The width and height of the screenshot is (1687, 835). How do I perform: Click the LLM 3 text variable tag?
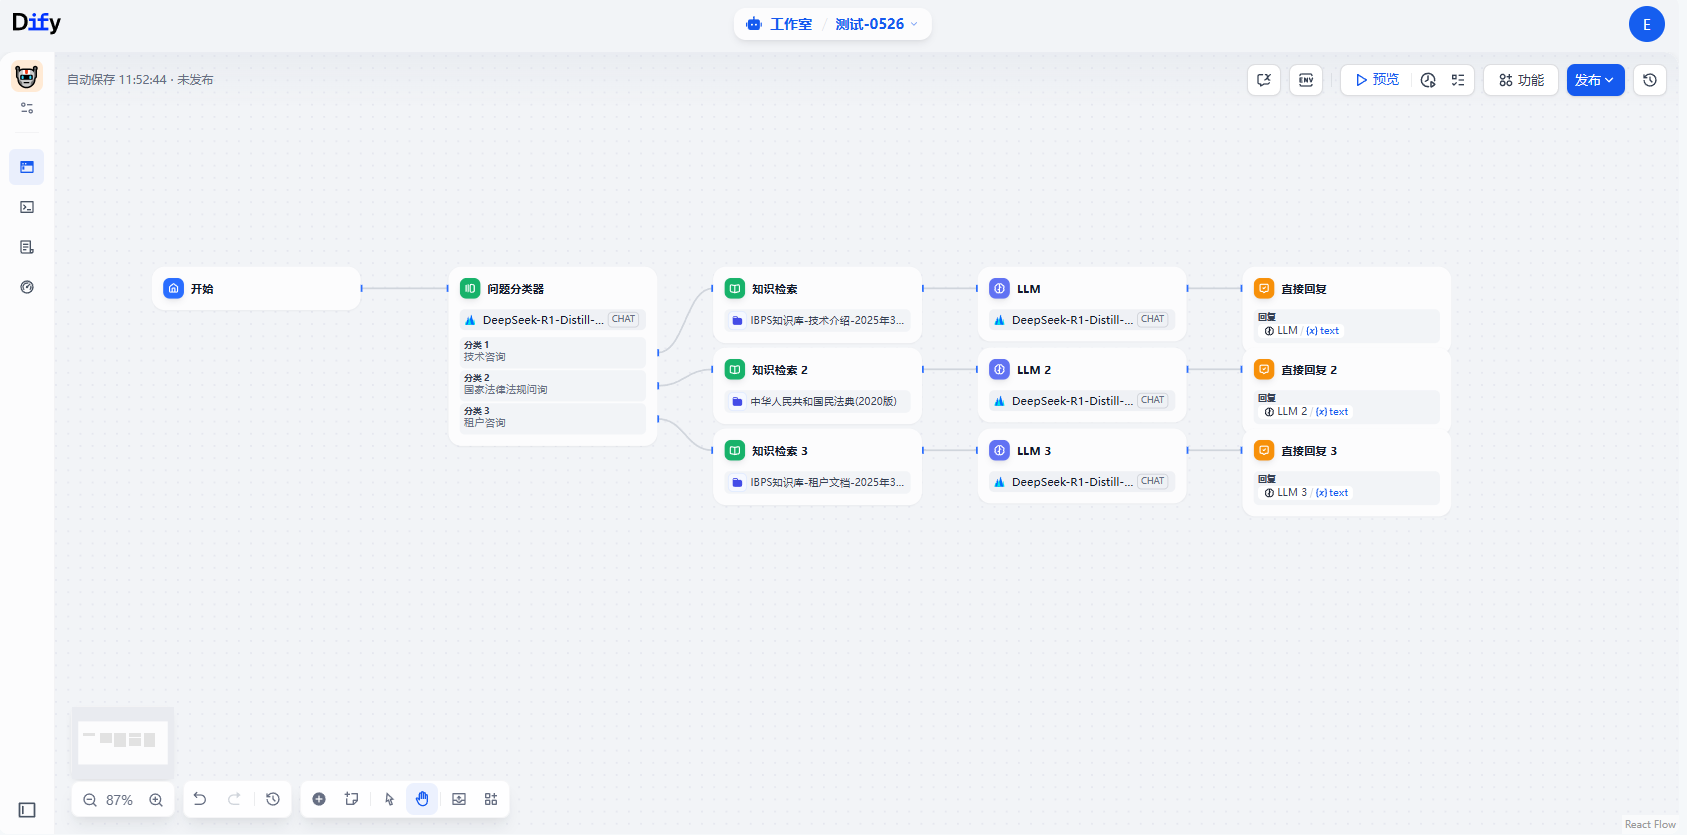coord(1306,493)
